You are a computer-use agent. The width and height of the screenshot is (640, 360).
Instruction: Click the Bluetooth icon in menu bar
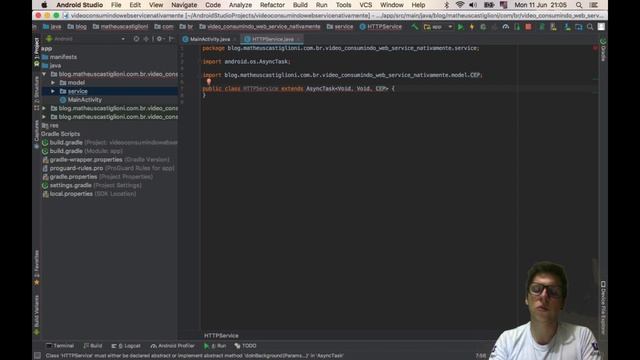447,5
